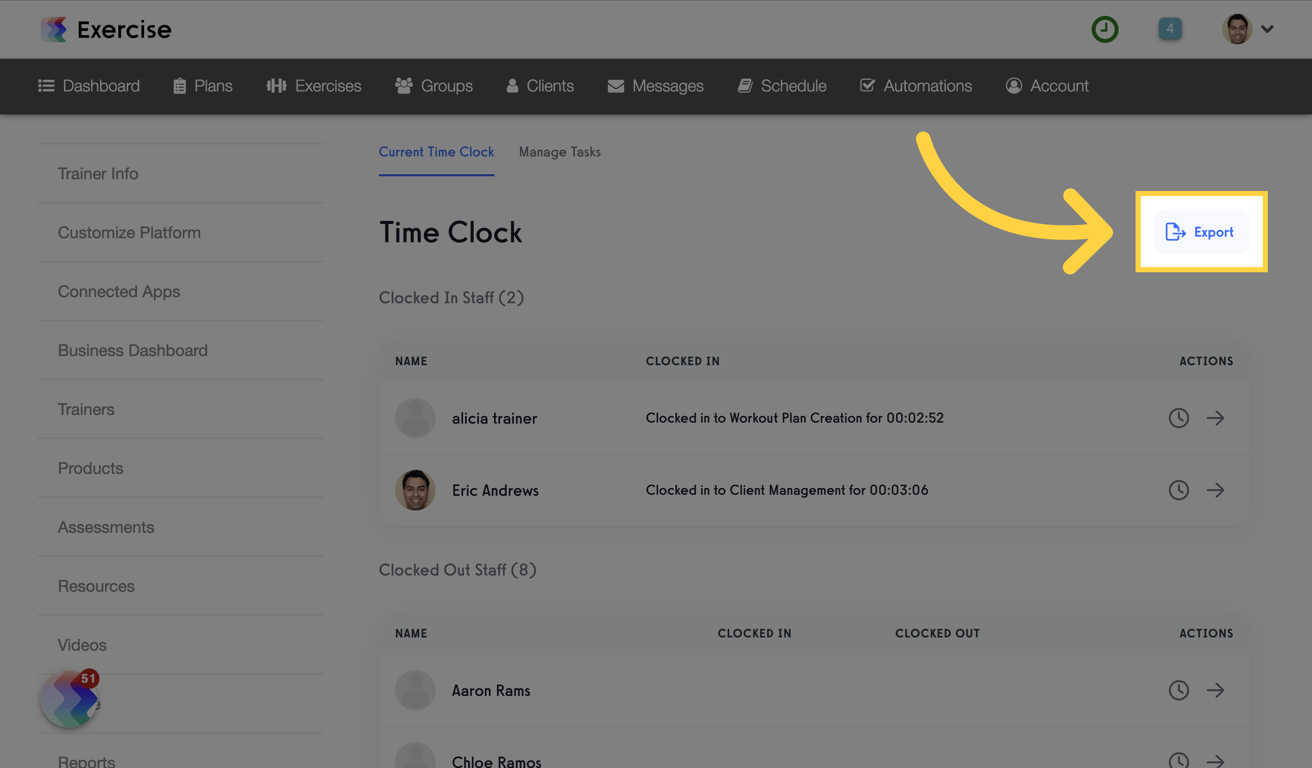1312x768 pixels.
Task: Click the name Aaron Rams
Action: coord(491,690)
